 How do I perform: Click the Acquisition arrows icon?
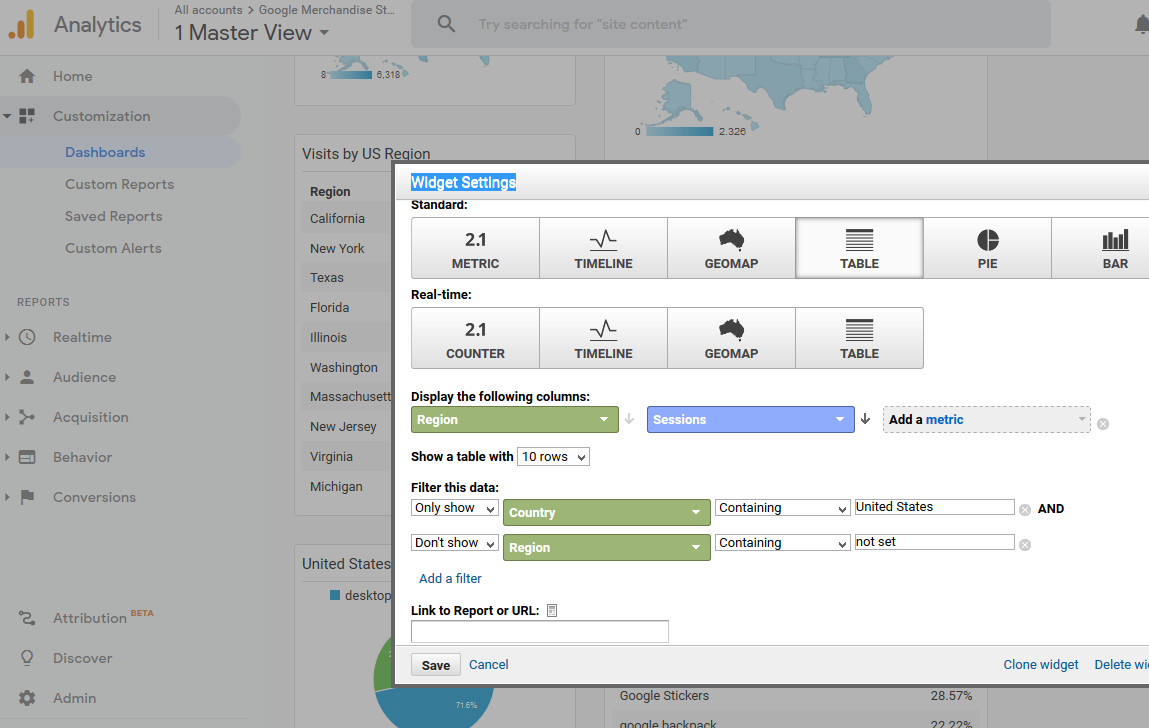[x=27, y=417]
